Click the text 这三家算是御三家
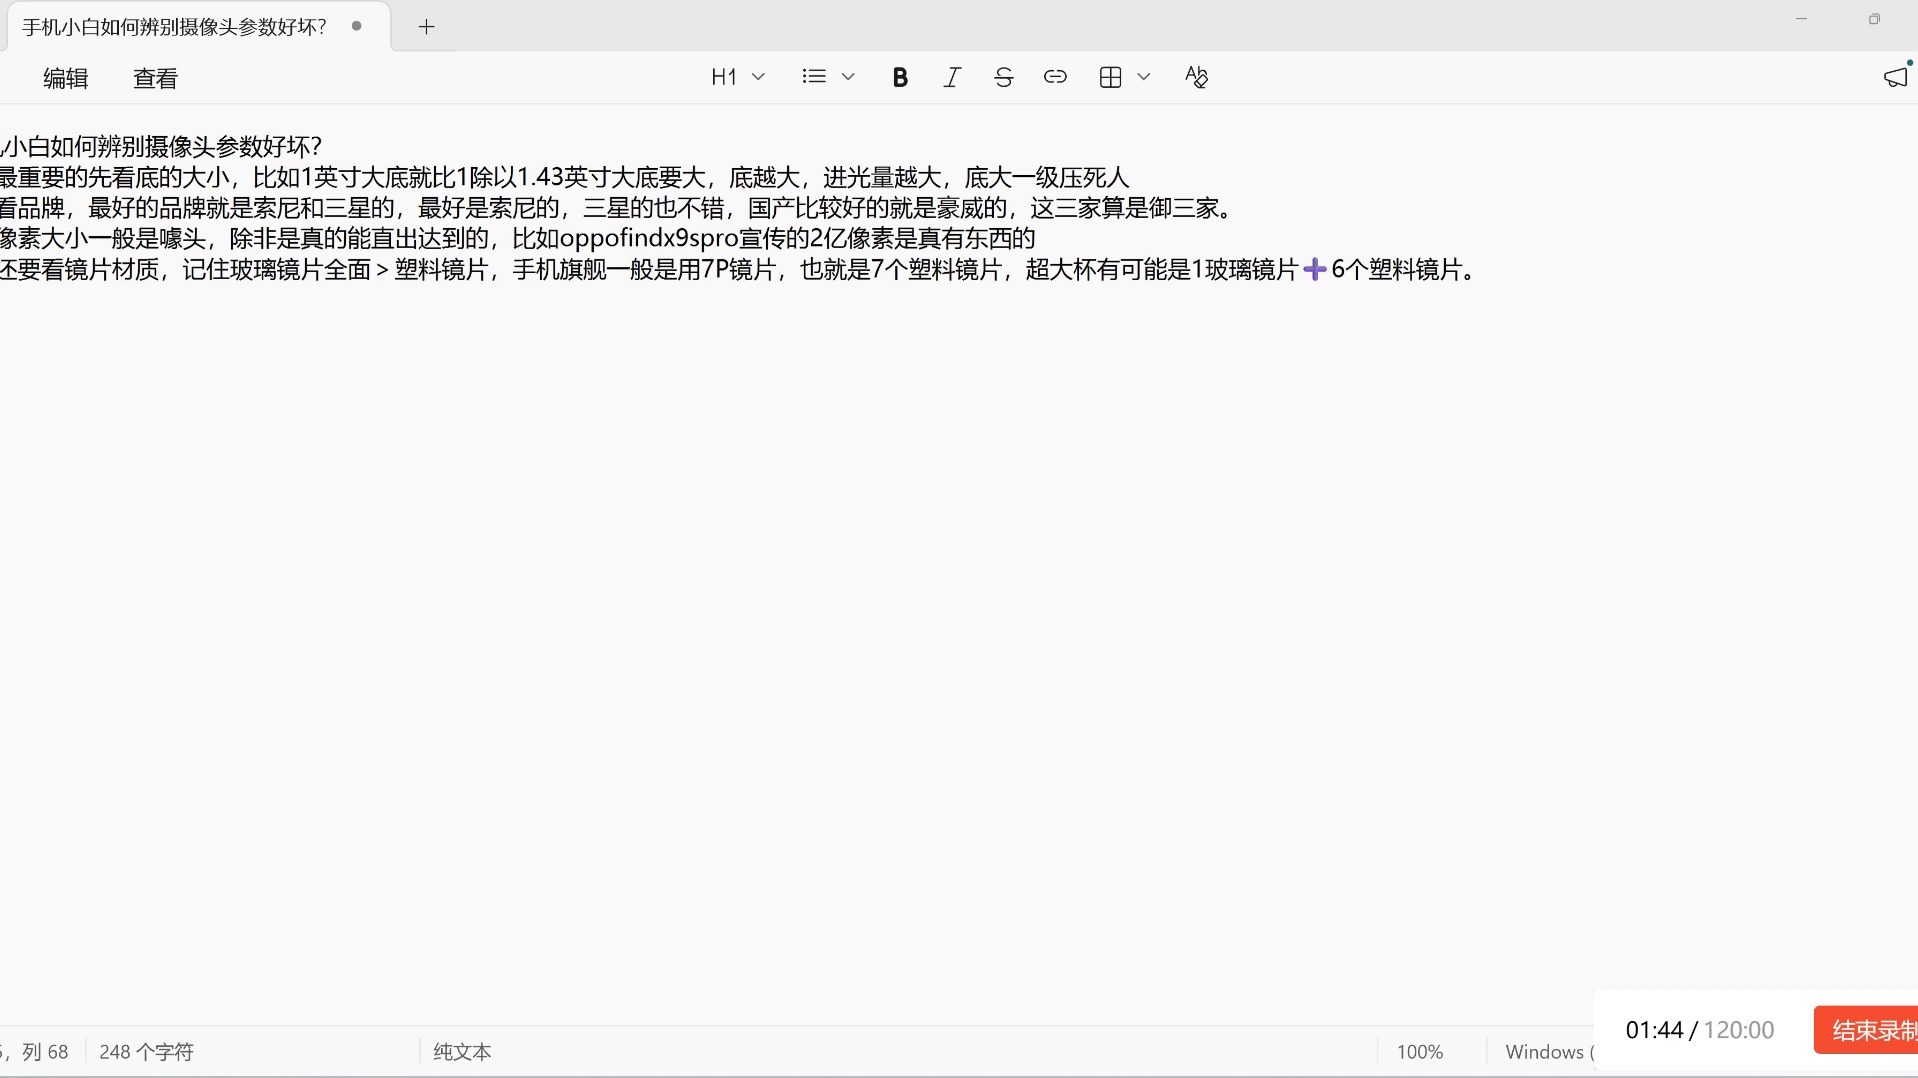 (1124, 208)
